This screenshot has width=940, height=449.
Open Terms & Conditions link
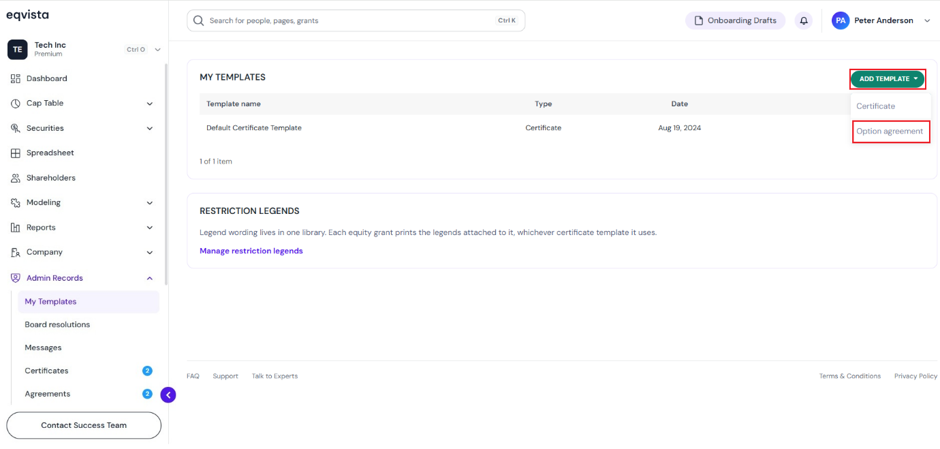pyautogui.click(x=850, y=376)
